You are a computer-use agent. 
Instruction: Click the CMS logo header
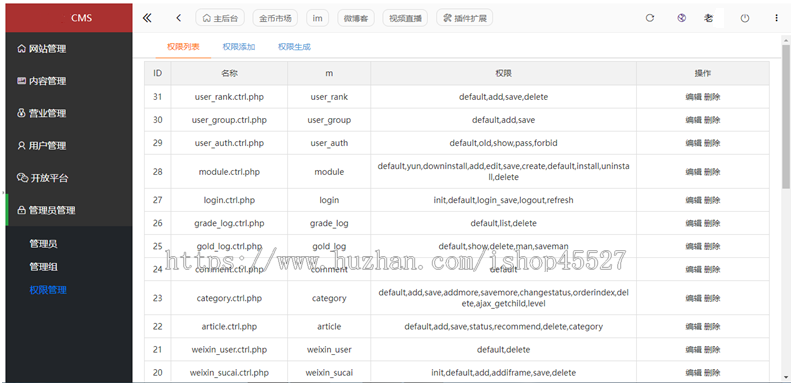click(69, 18)
